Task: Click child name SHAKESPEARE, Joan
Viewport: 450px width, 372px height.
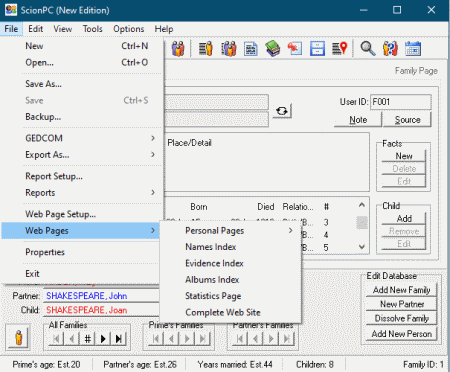Action: (87, 310)
